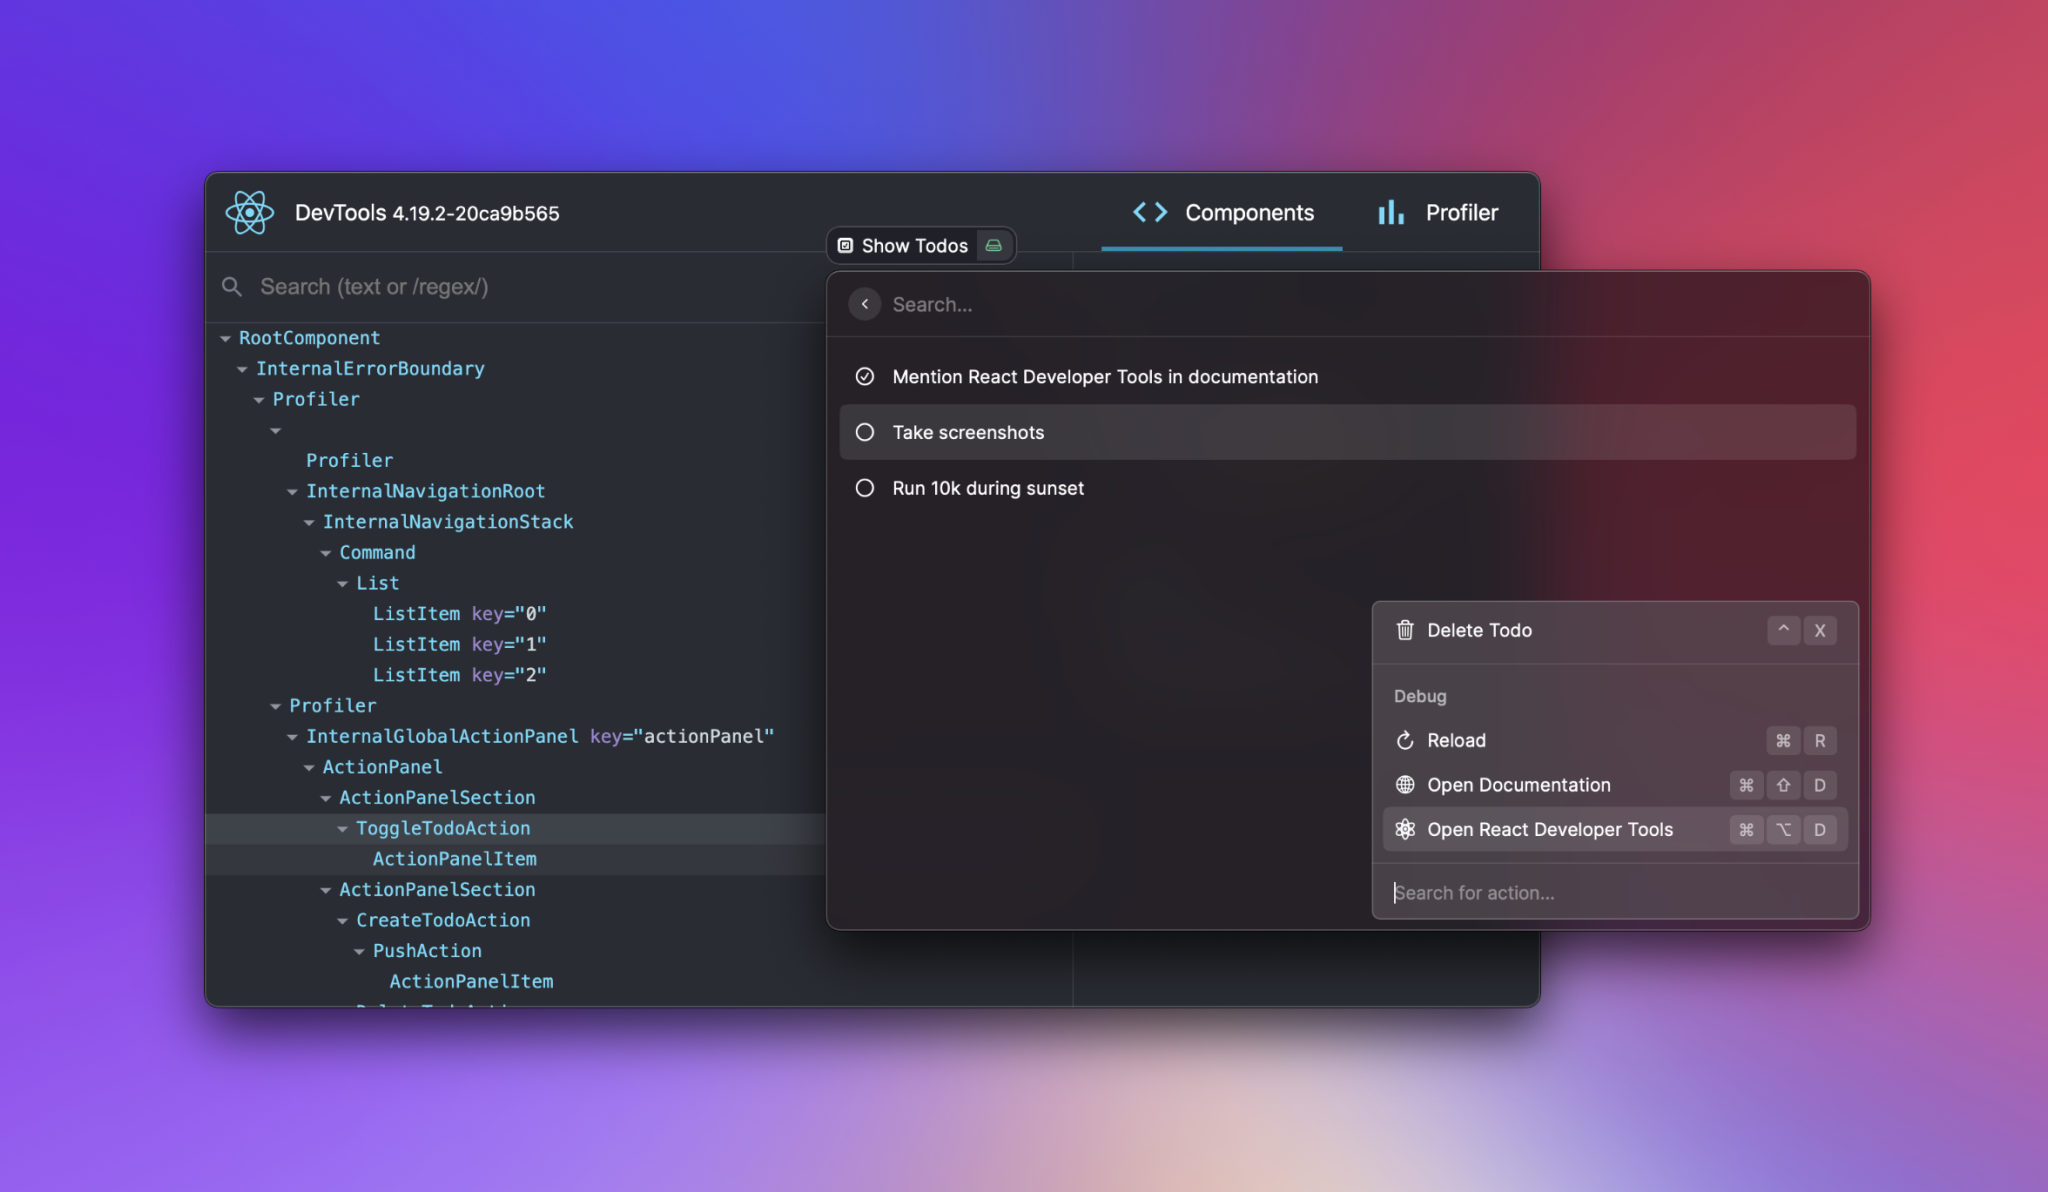Select ActionPanelSection above ToggleTodoAction
The height and width of the screenshot is (1192, 2048).
tap(437, 798)
